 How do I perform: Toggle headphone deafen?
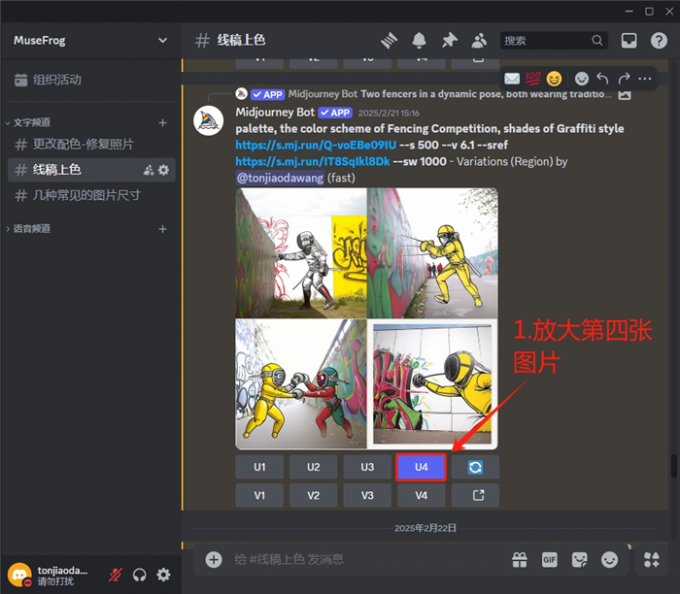(x=139, y=575)
